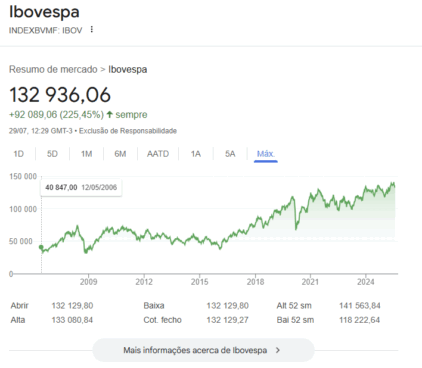422x368 pixels.
Task: Click the Ibovespa page title
Action: click(44, 12)
